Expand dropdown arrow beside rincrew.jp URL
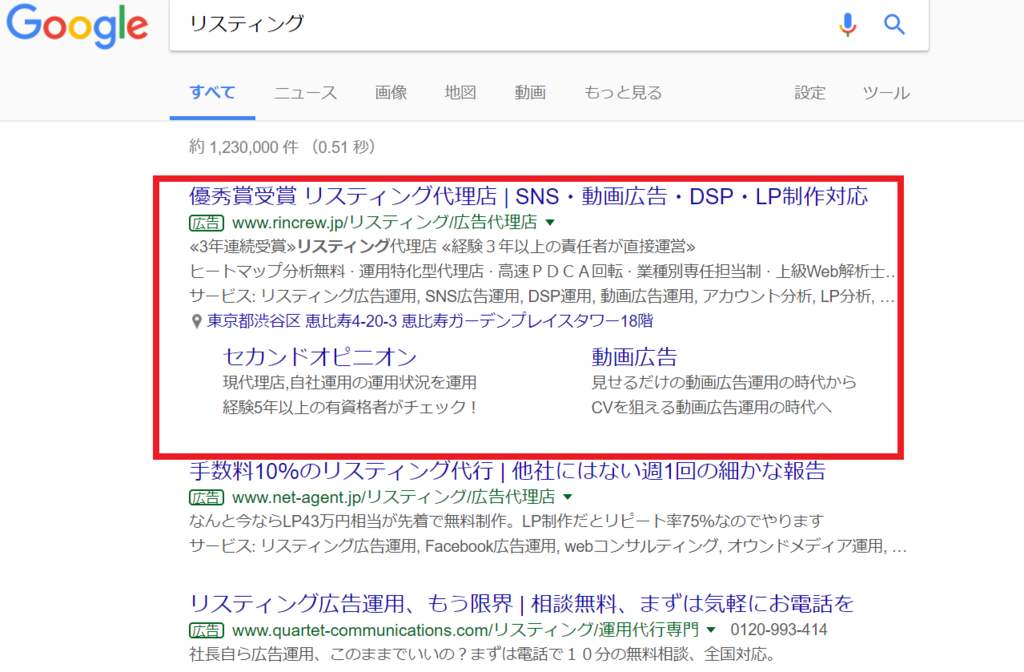The height and width of the screenshot is (672, 1024). (x=550, y=223)
